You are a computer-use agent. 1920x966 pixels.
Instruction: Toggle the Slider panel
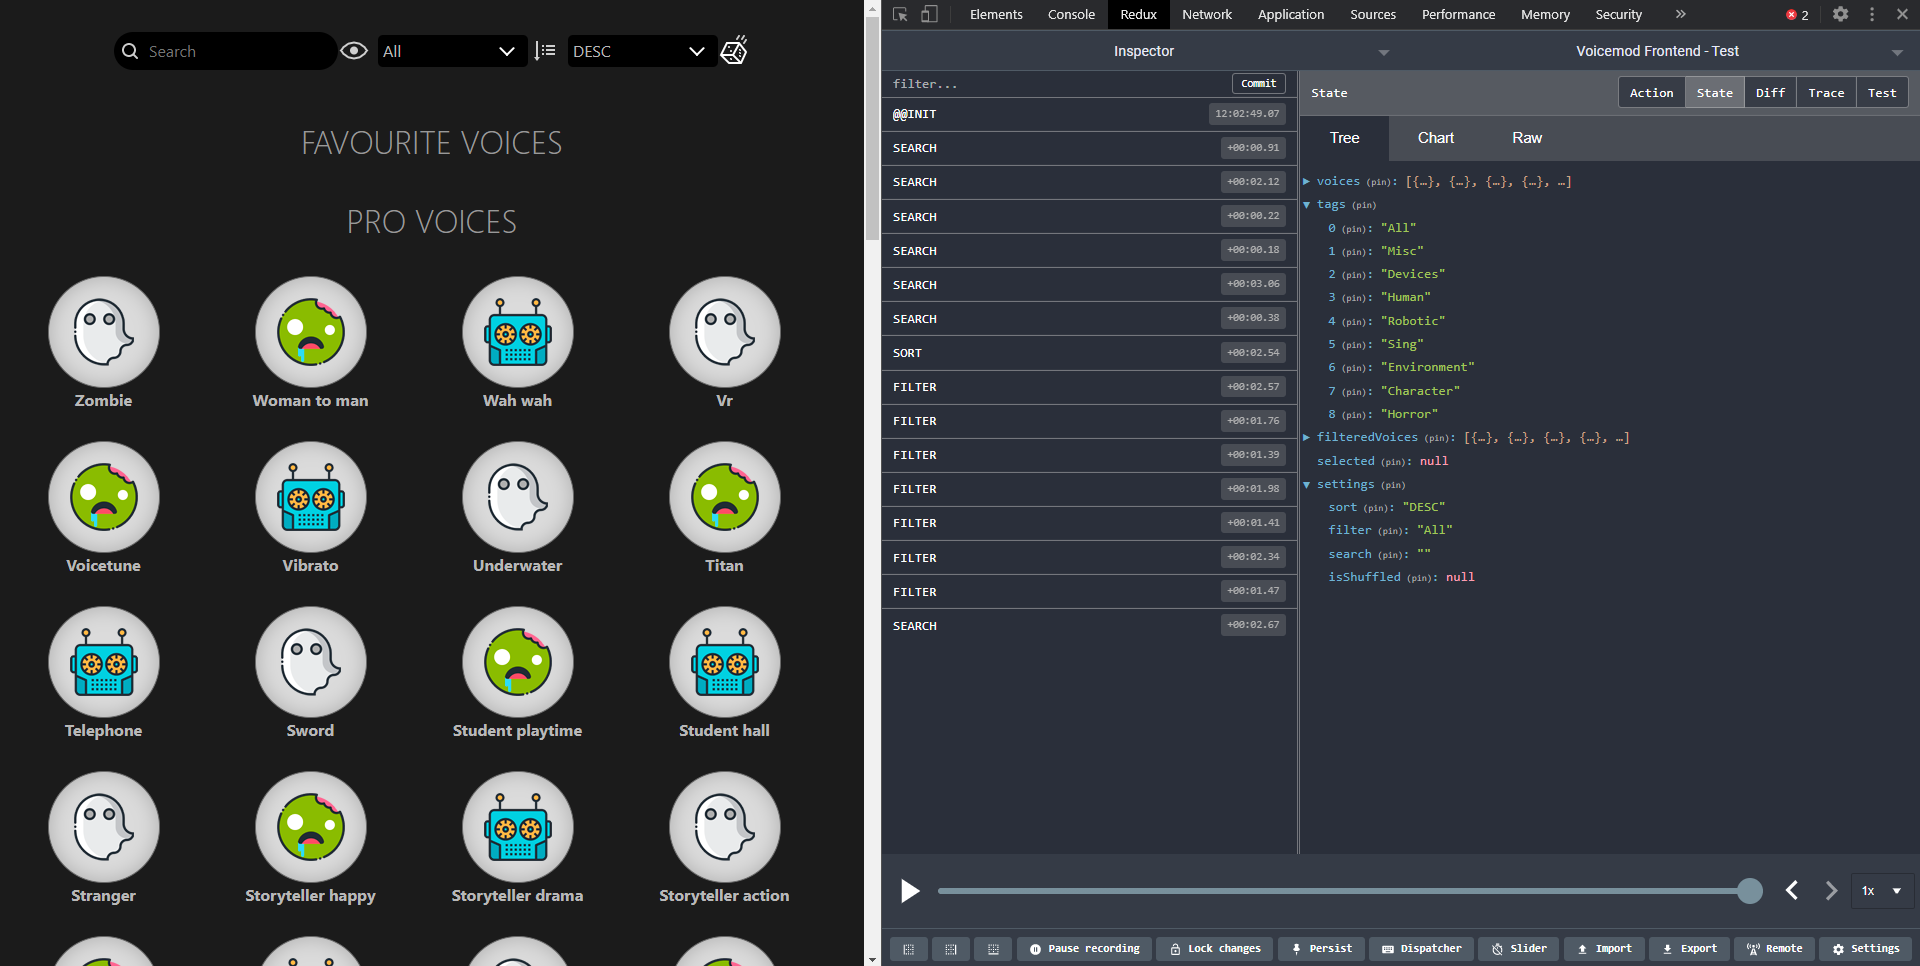(1519, 949)
